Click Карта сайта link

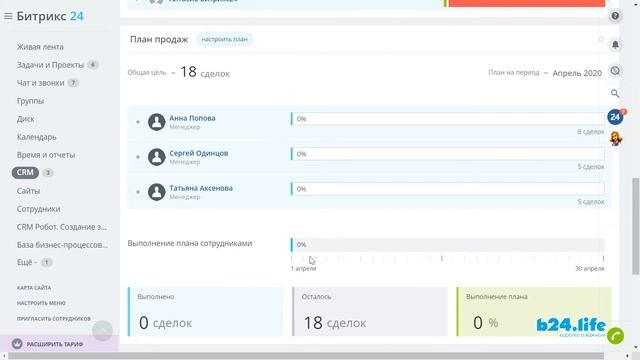click(x=34, y=288)
